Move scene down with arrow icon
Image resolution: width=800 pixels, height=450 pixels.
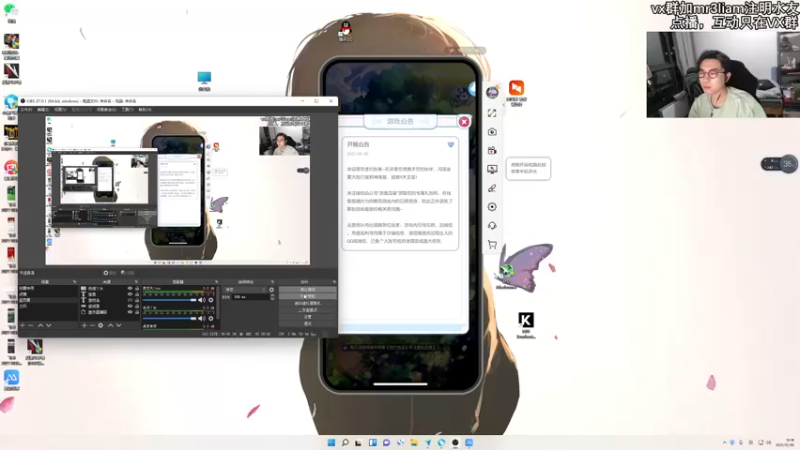[x=48, y=326]
